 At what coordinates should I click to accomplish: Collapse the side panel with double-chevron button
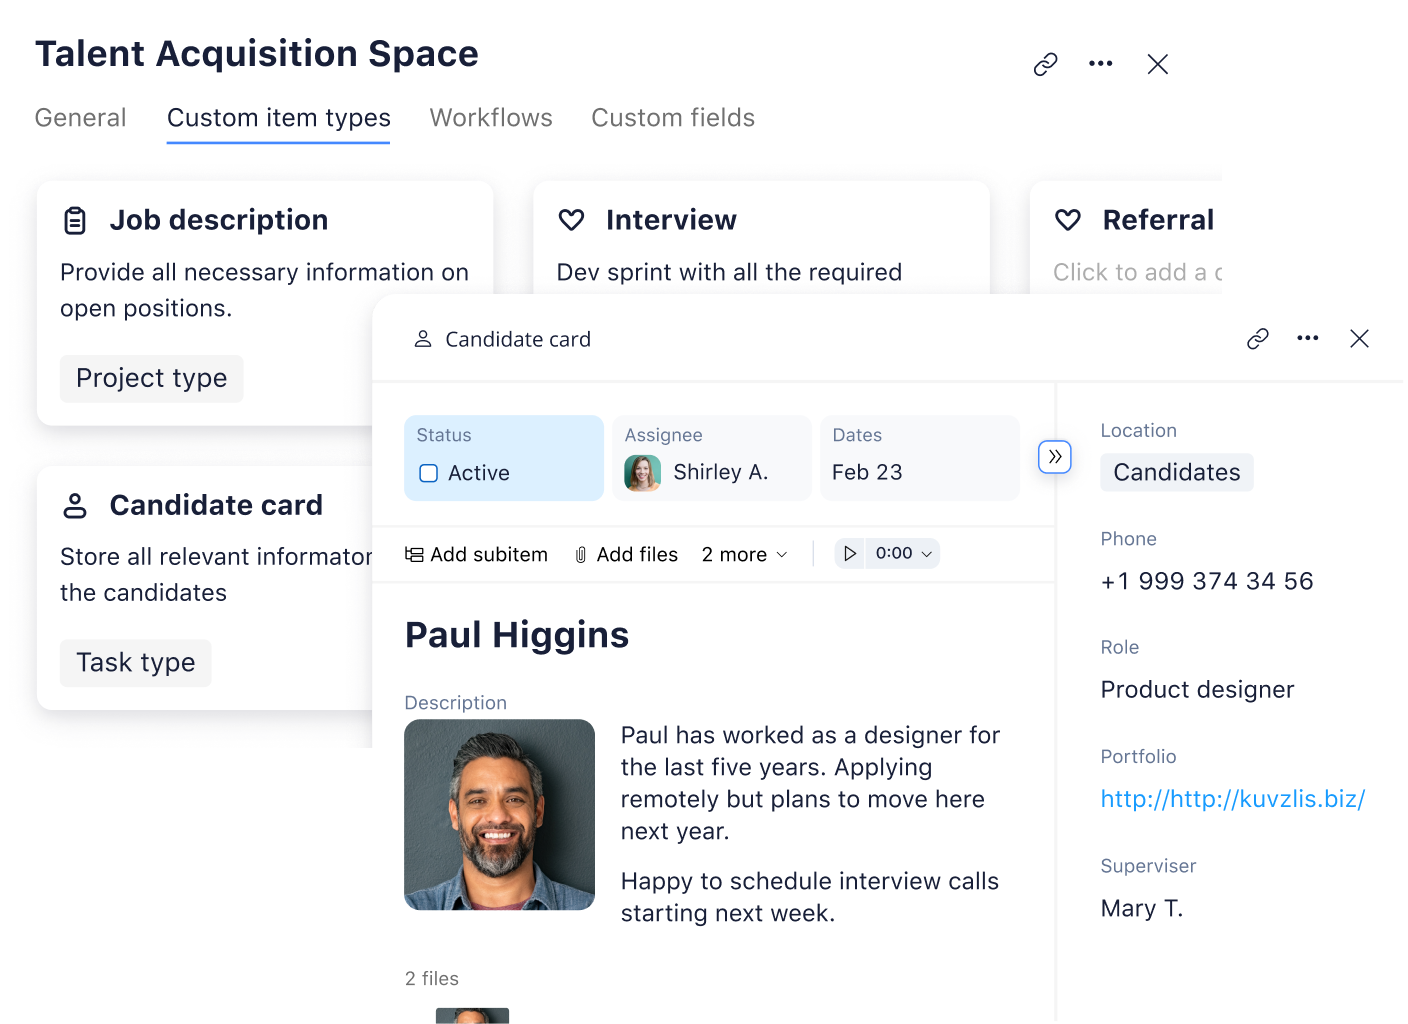(1054, 457)
